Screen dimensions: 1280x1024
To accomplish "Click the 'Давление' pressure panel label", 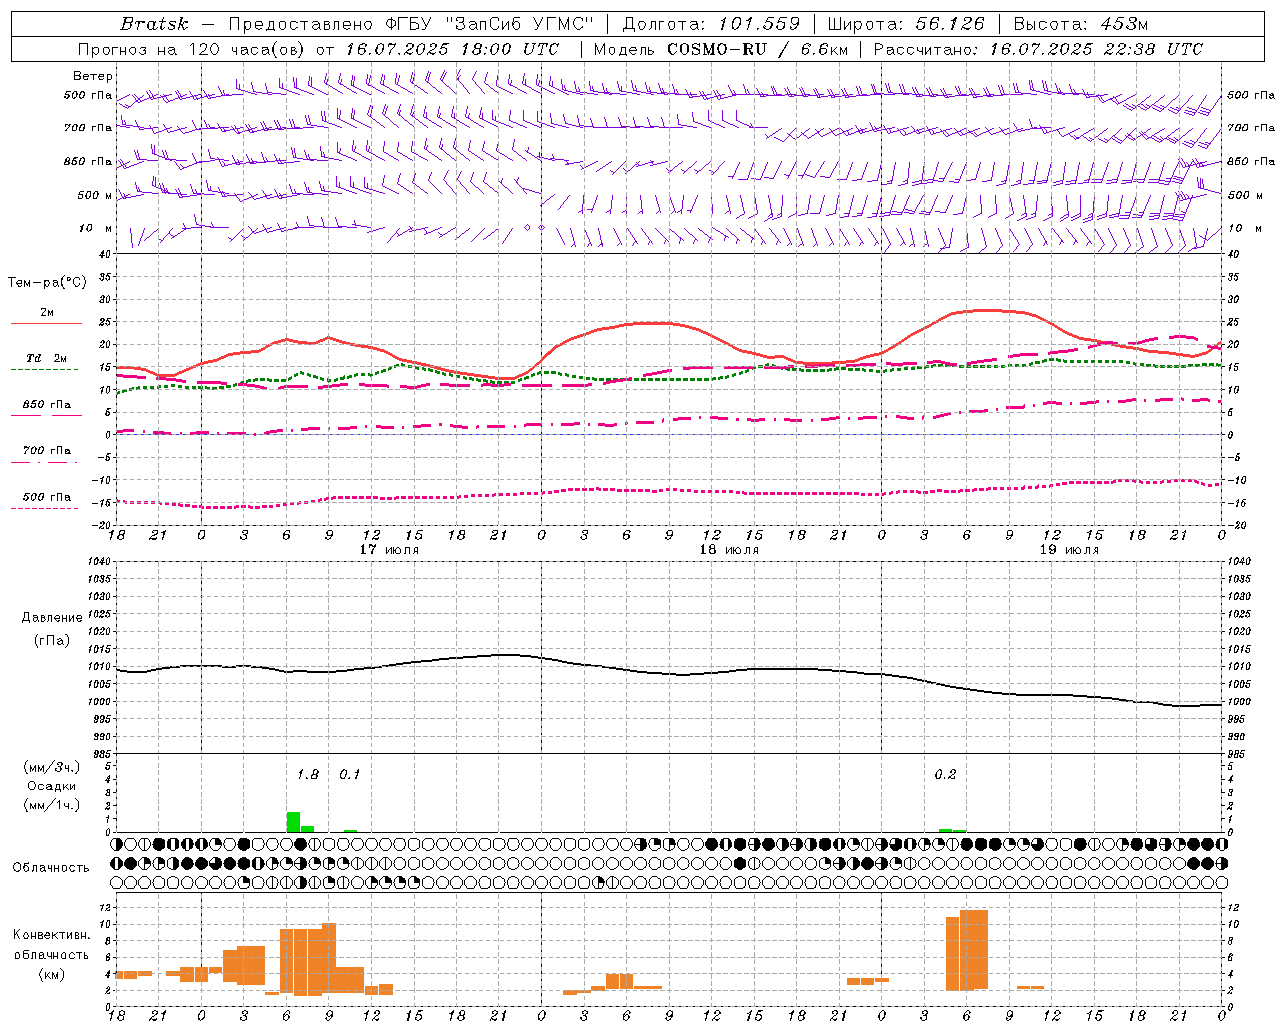I will pyautogui.click(x=52, y=618).
